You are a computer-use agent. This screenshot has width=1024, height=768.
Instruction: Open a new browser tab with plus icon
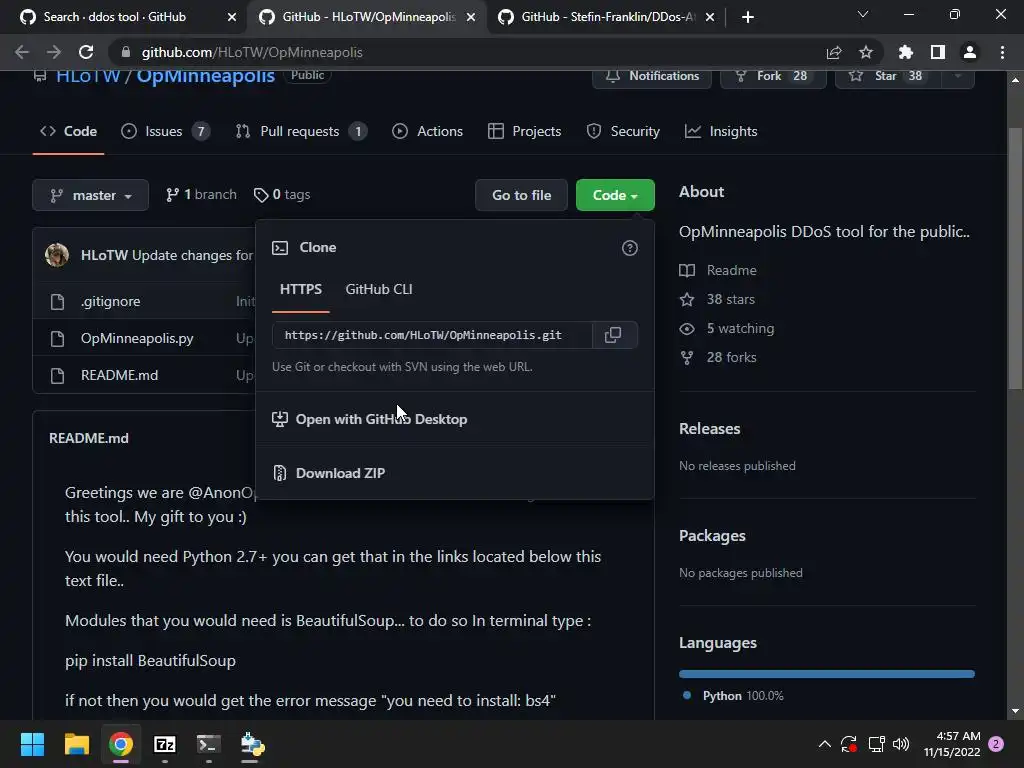tap(748, 17)
